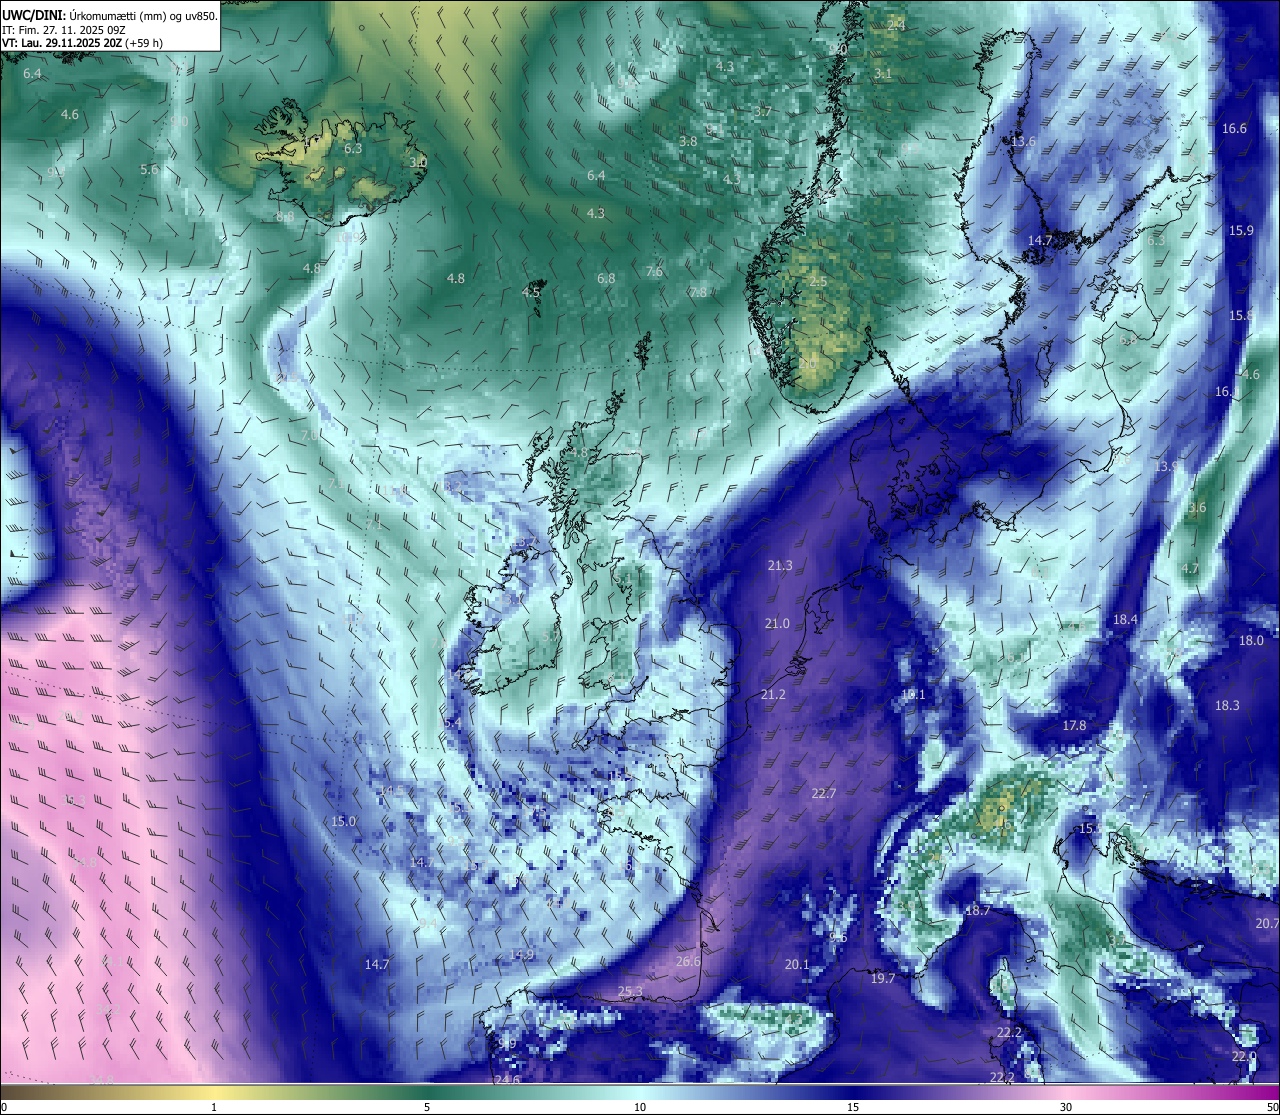Click the '50' tick label on the color scale

tap(1272, 1107)
